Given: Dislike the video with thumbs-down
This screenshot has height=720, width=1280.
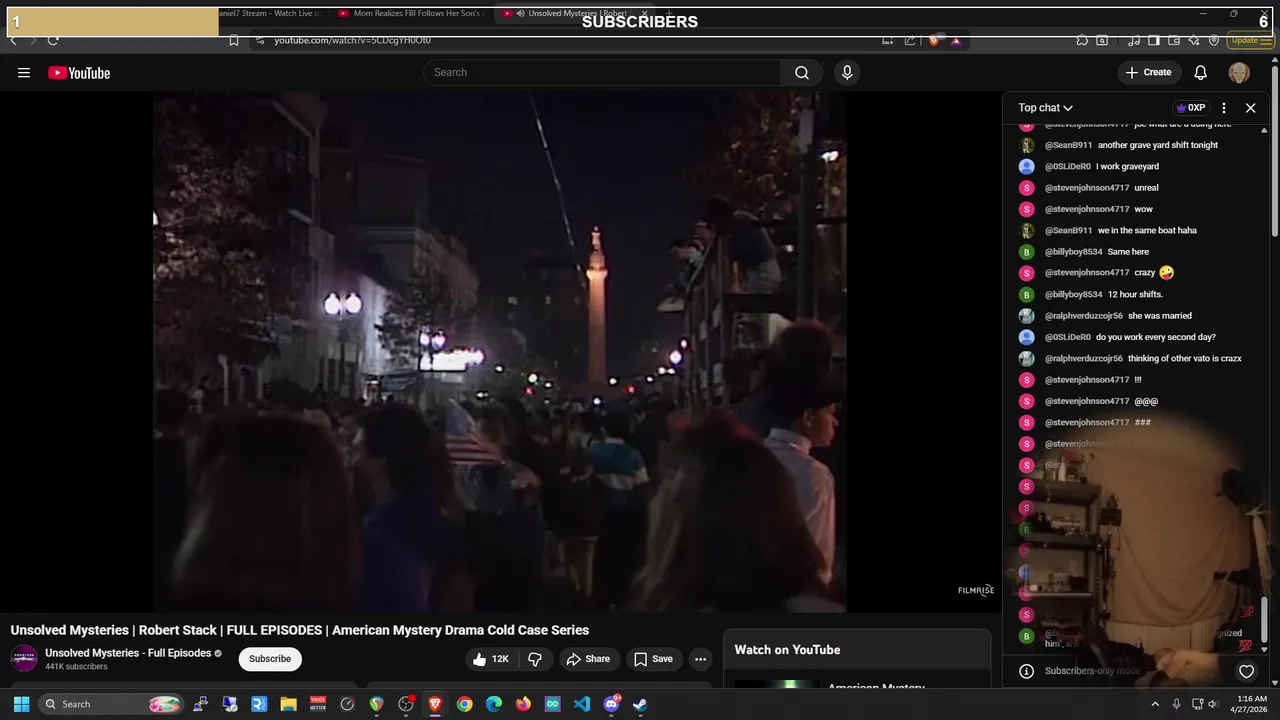Looking at the screenshot, I should 535,659.
